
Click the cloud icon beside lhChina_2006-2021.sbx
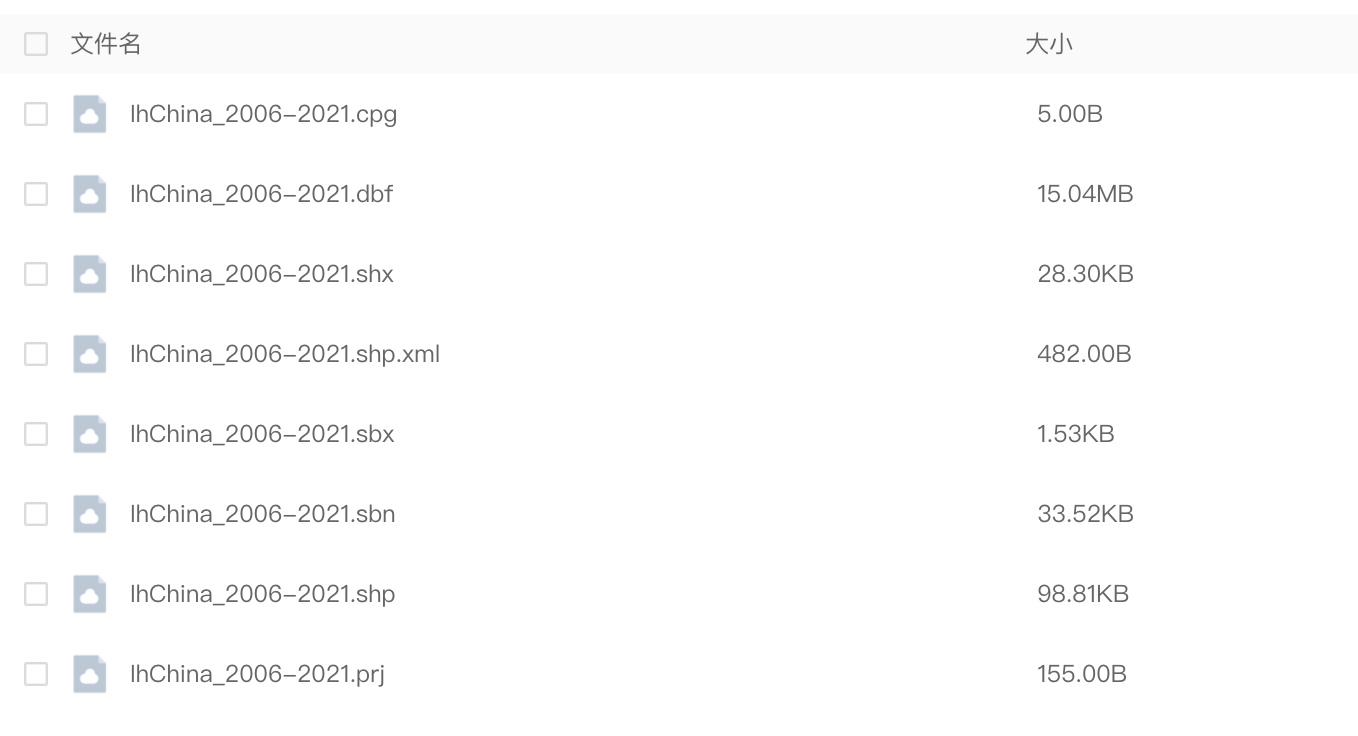coord(90,434)
